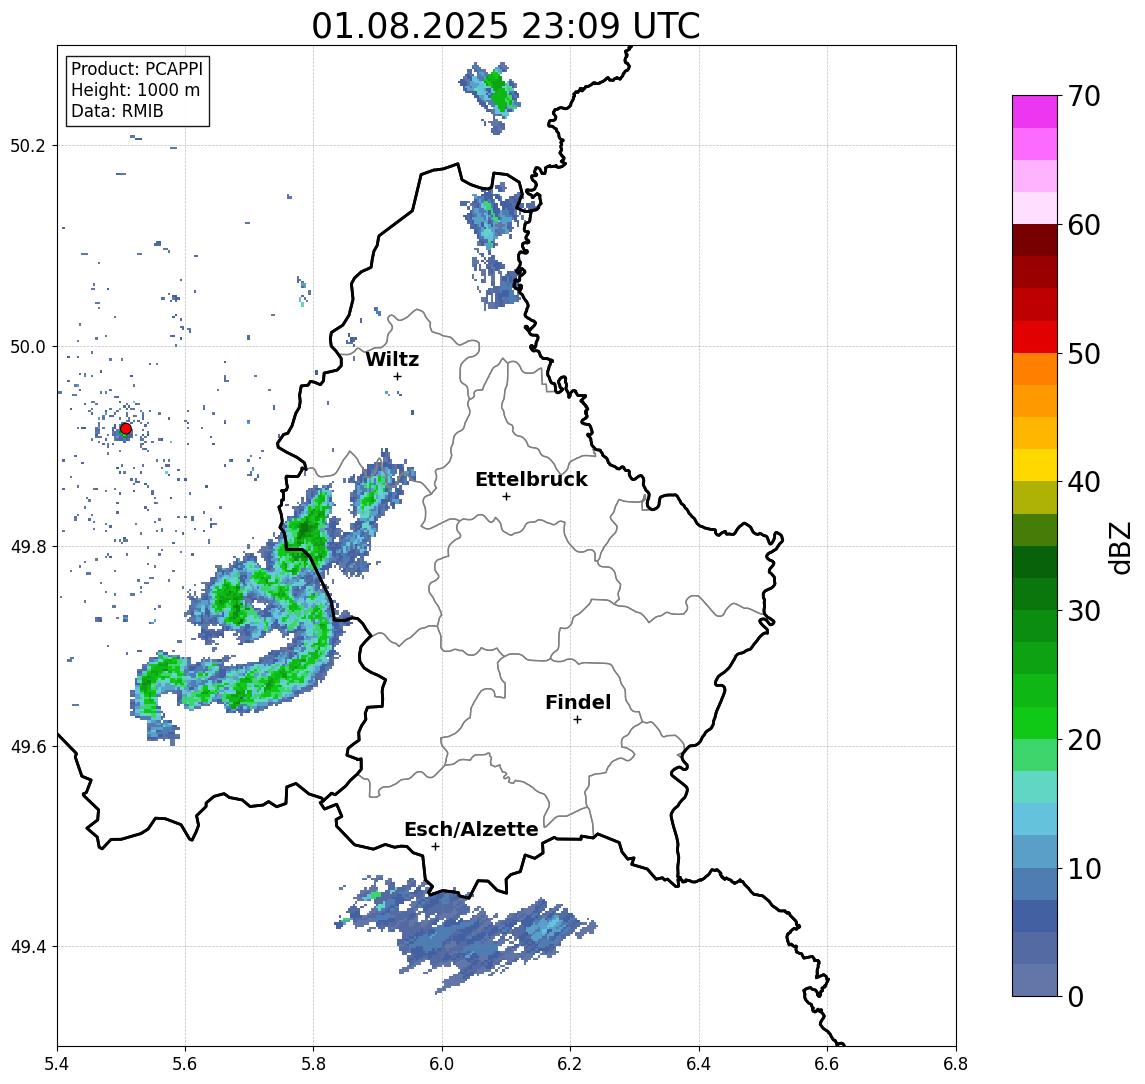
Task: Click the Wiltz cross marker
Action: pyautogui.click(x=397, y=376)
